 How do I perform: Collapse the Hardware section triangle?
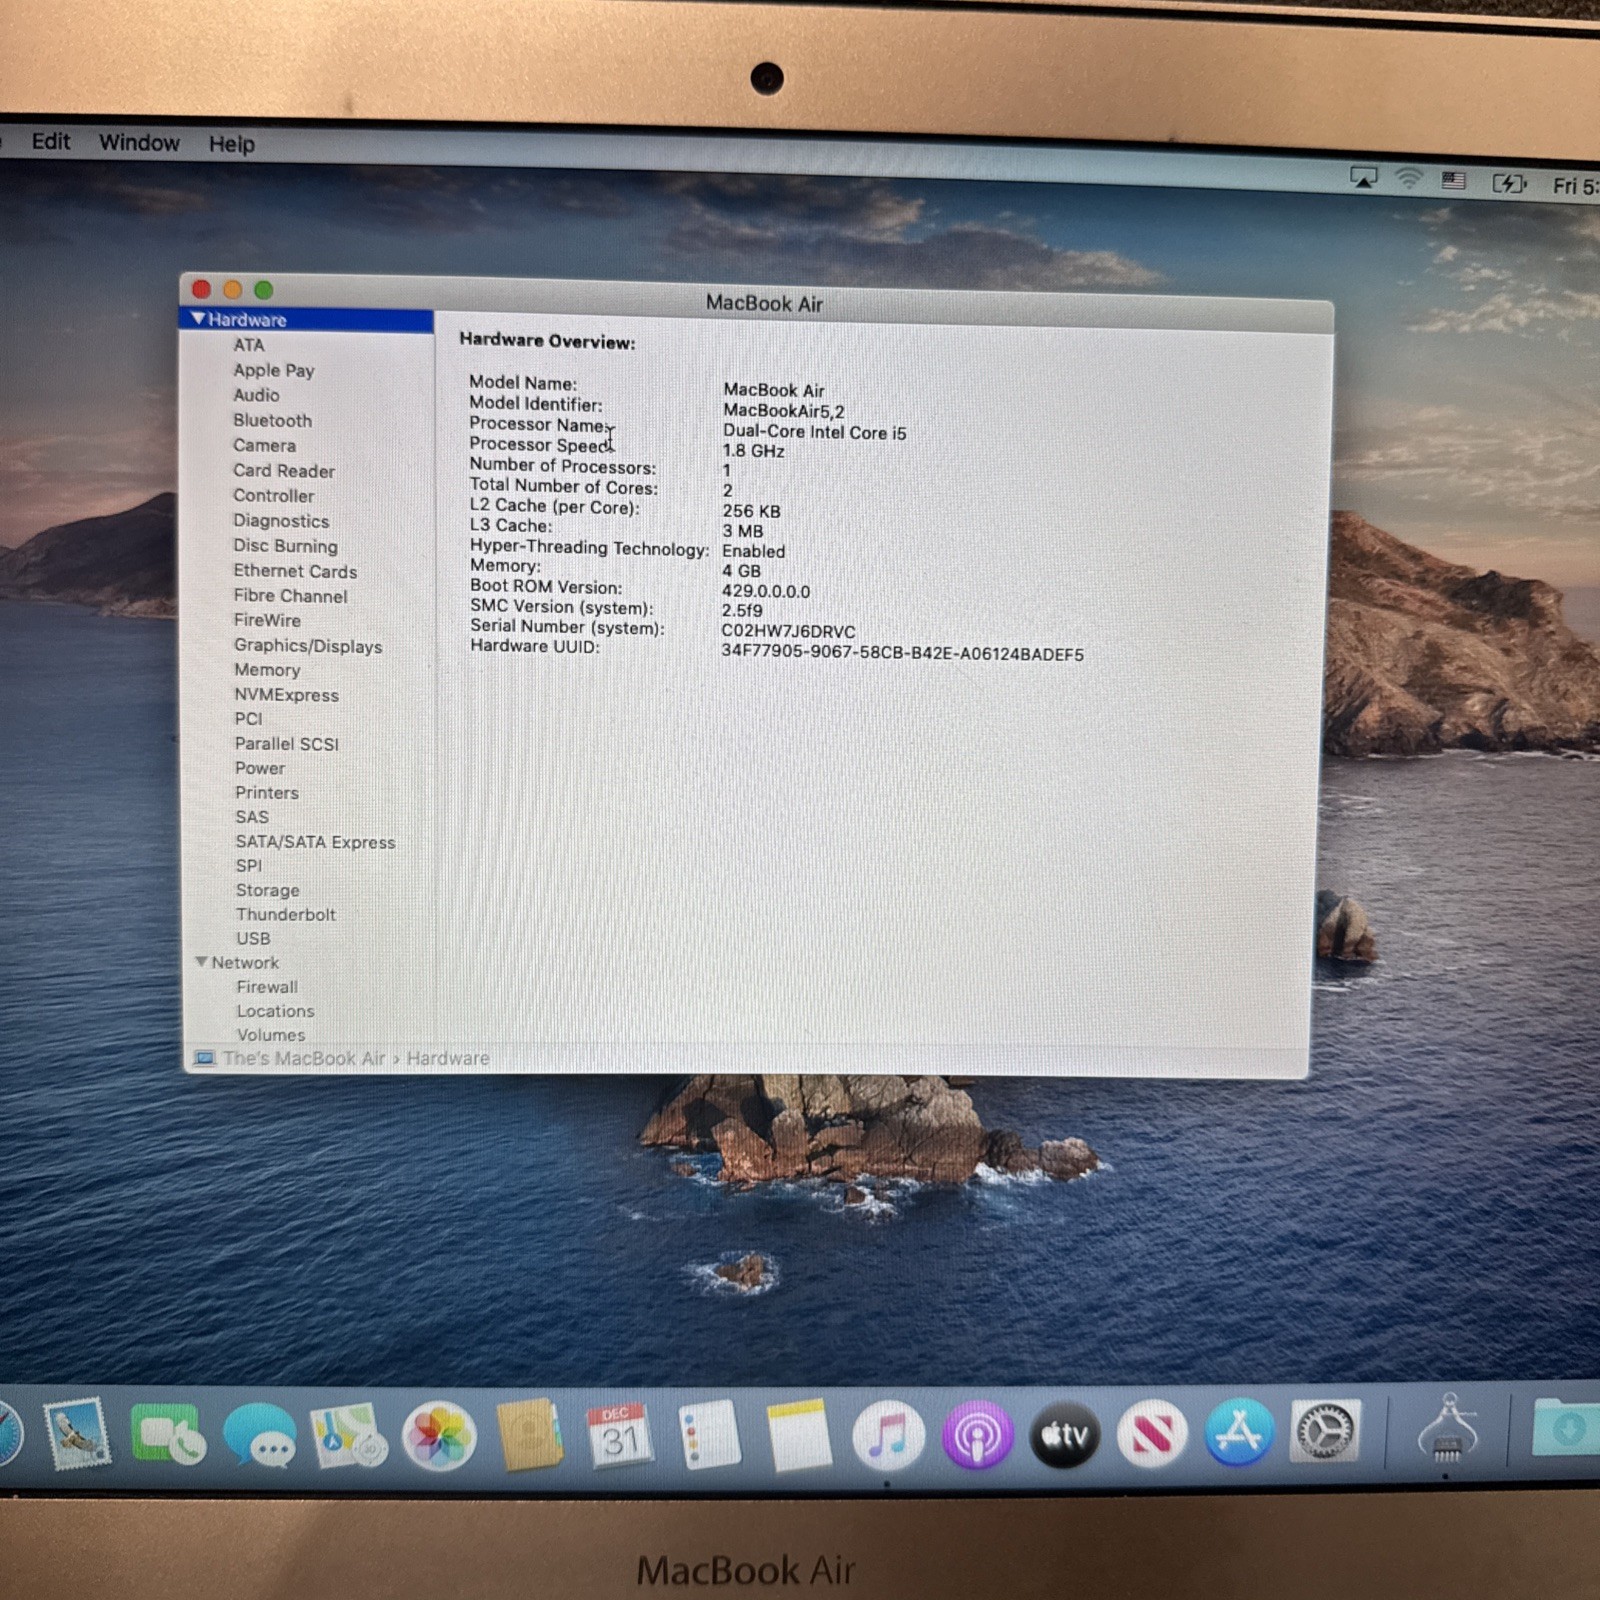click(198, 319)
